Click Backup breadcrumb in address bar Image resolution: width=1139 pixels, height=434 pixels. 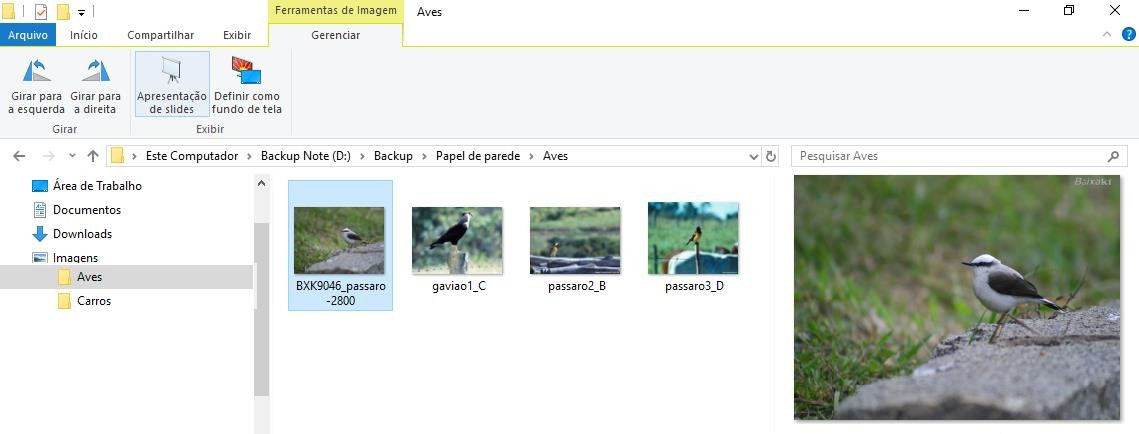[393, 156]
